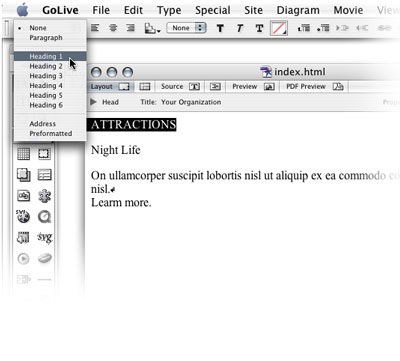The width and height of the screenshot is (400, 361).
Task: Select the Java Applet play icon
Action: [23, 259]
